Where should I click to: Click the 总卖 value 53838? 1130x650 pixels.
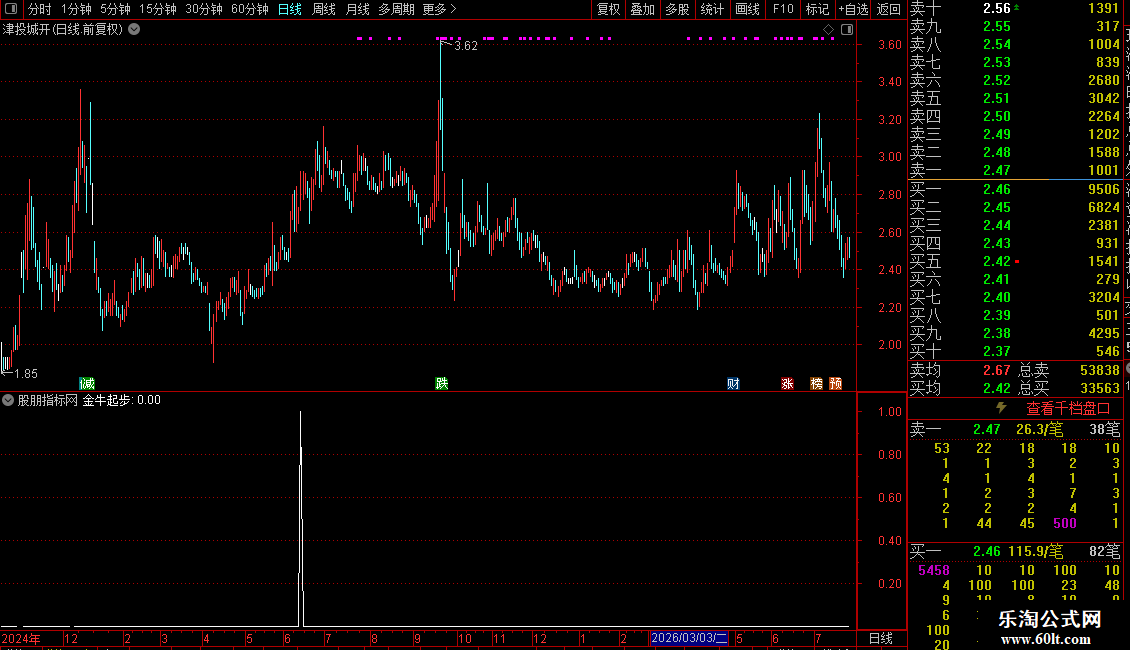coord(1100,370)
